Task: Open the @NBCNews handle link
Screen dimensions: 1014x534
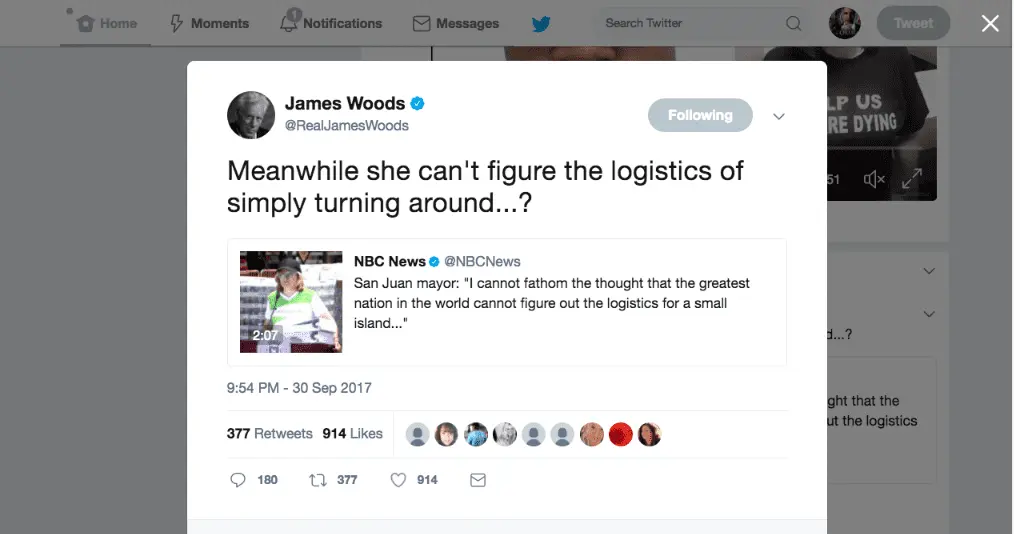Action: [482, 261]
